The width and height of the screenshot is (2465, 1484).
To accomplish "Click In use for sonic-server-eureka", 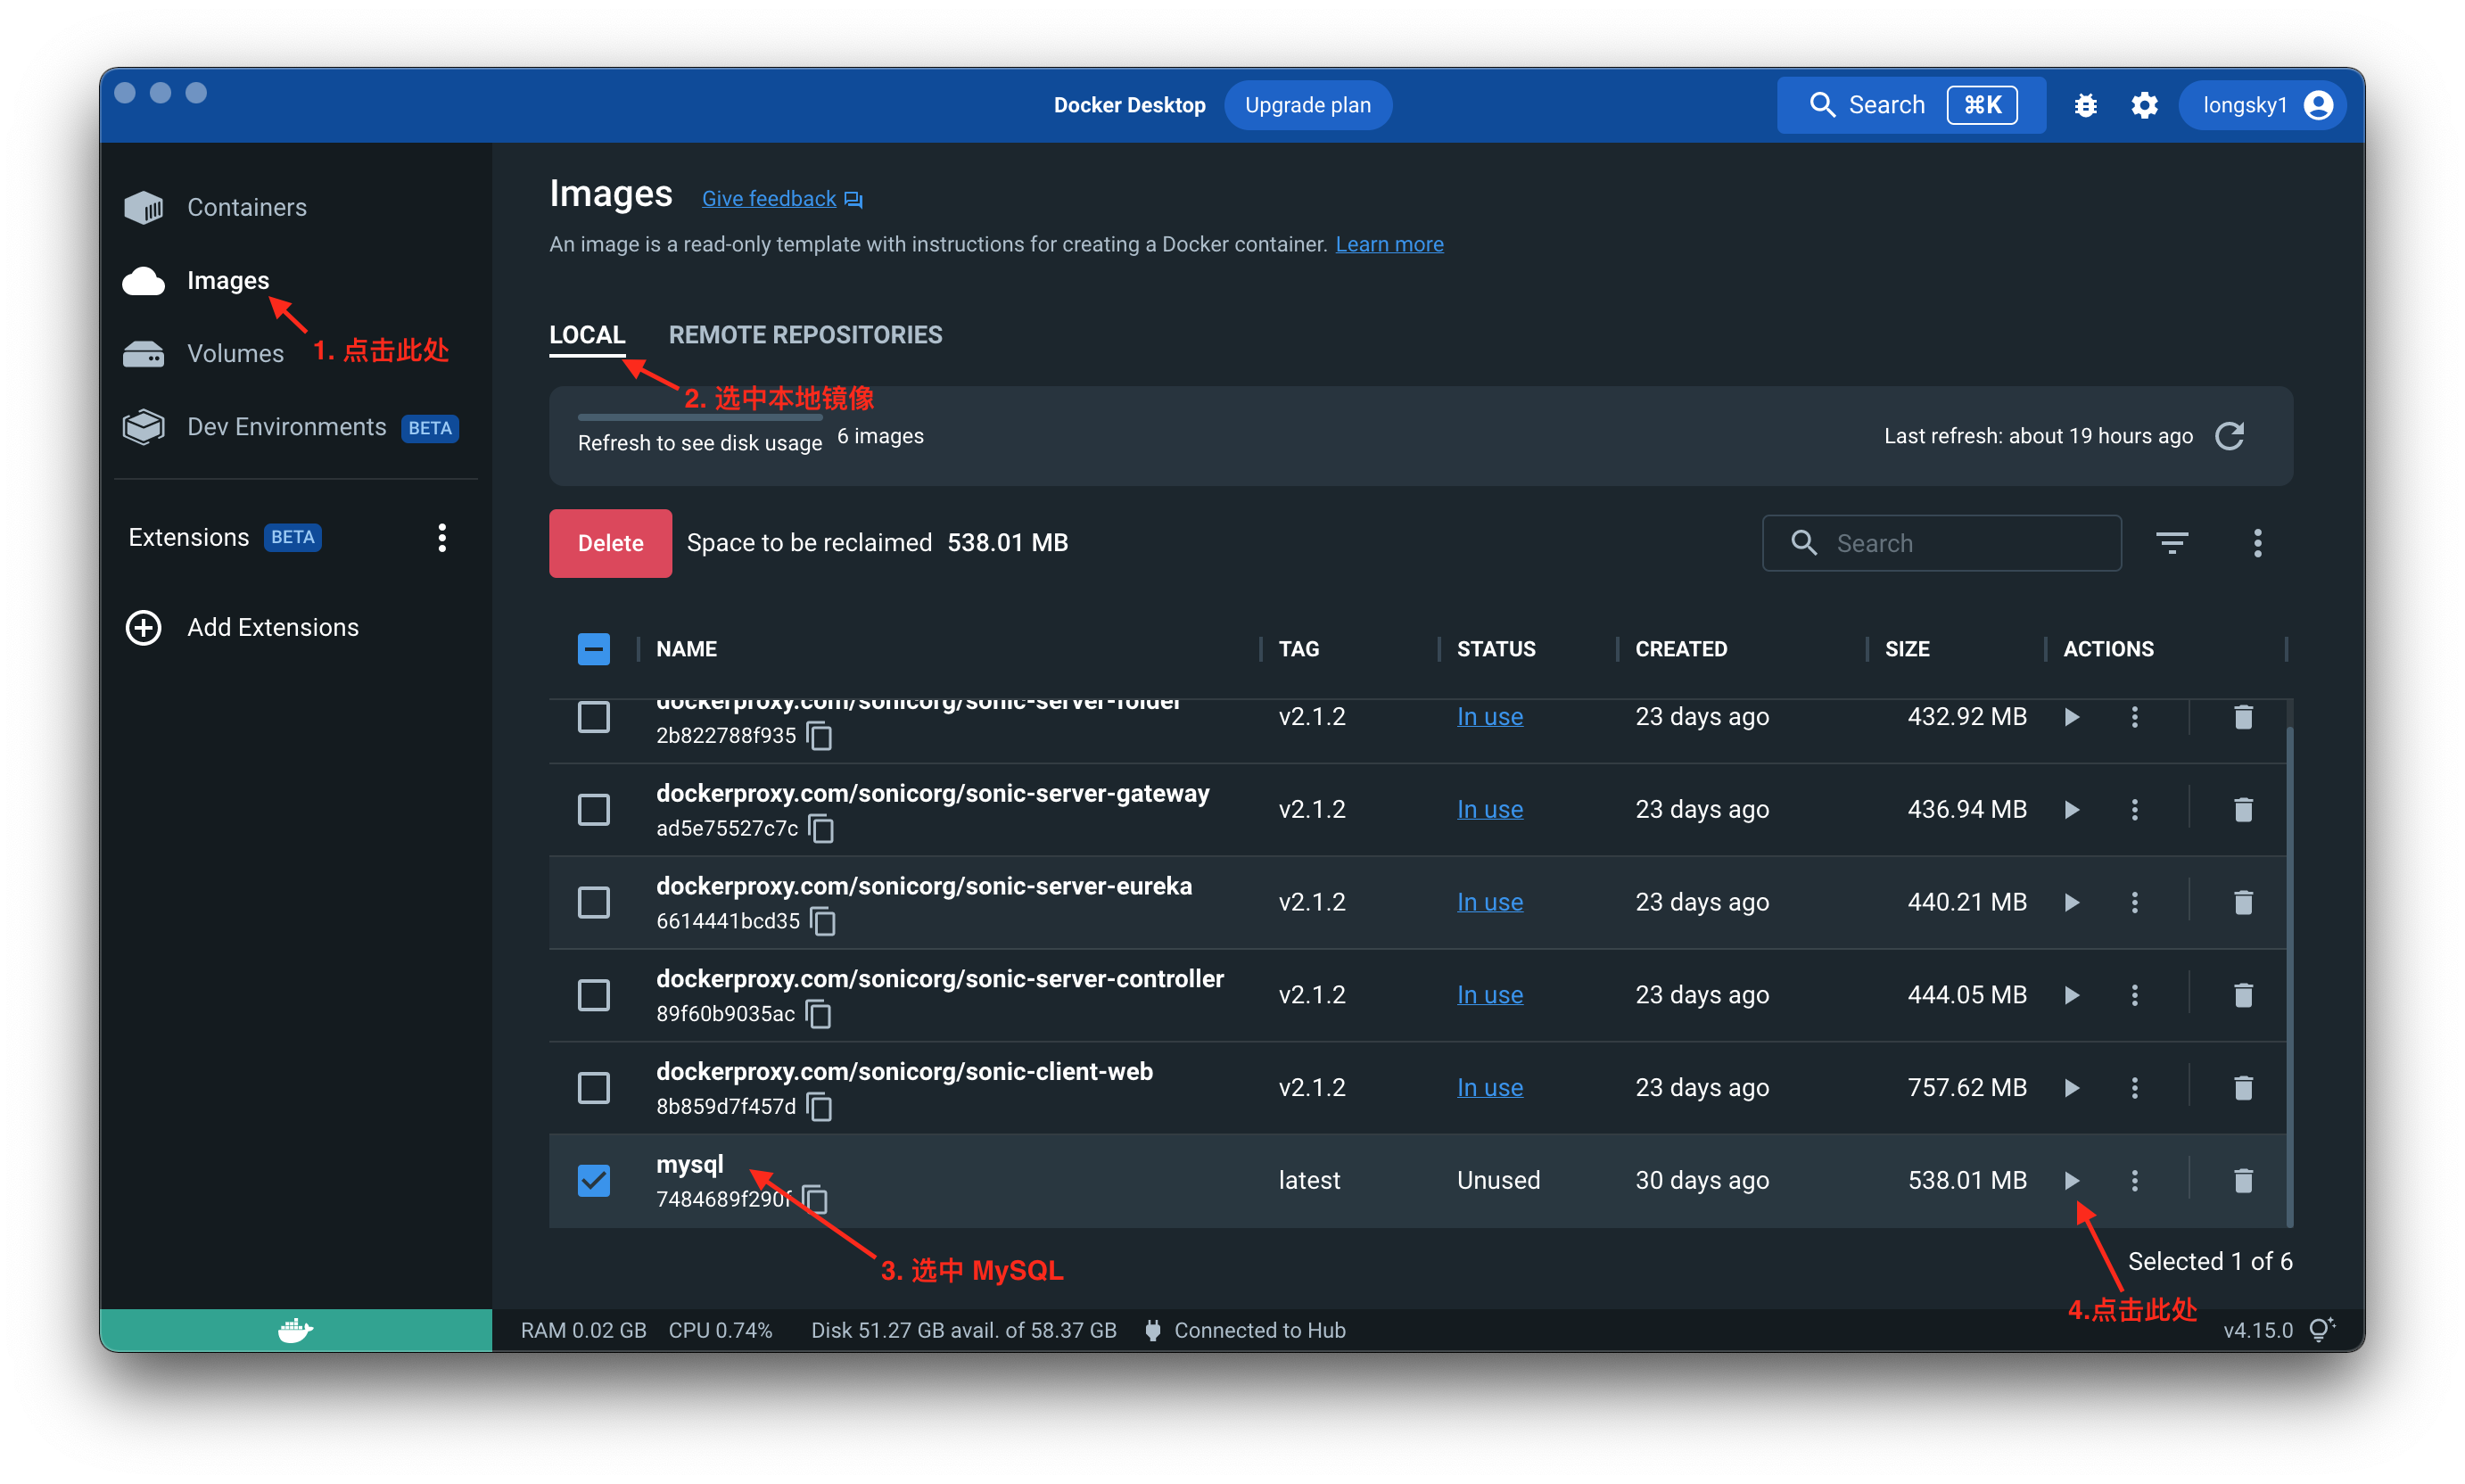I will click(x=1489, y=902).
